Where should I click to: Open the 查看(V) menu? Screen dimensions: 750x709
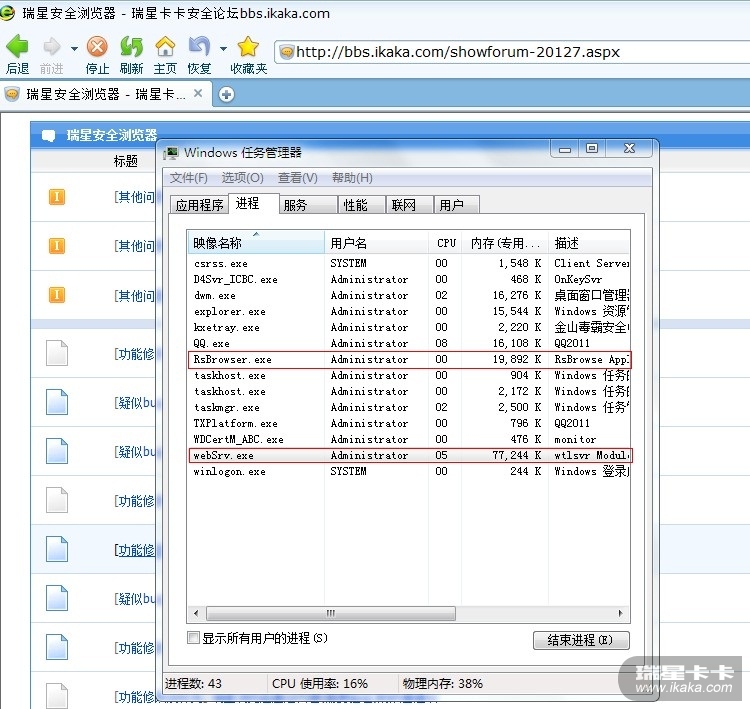(298, 178)
